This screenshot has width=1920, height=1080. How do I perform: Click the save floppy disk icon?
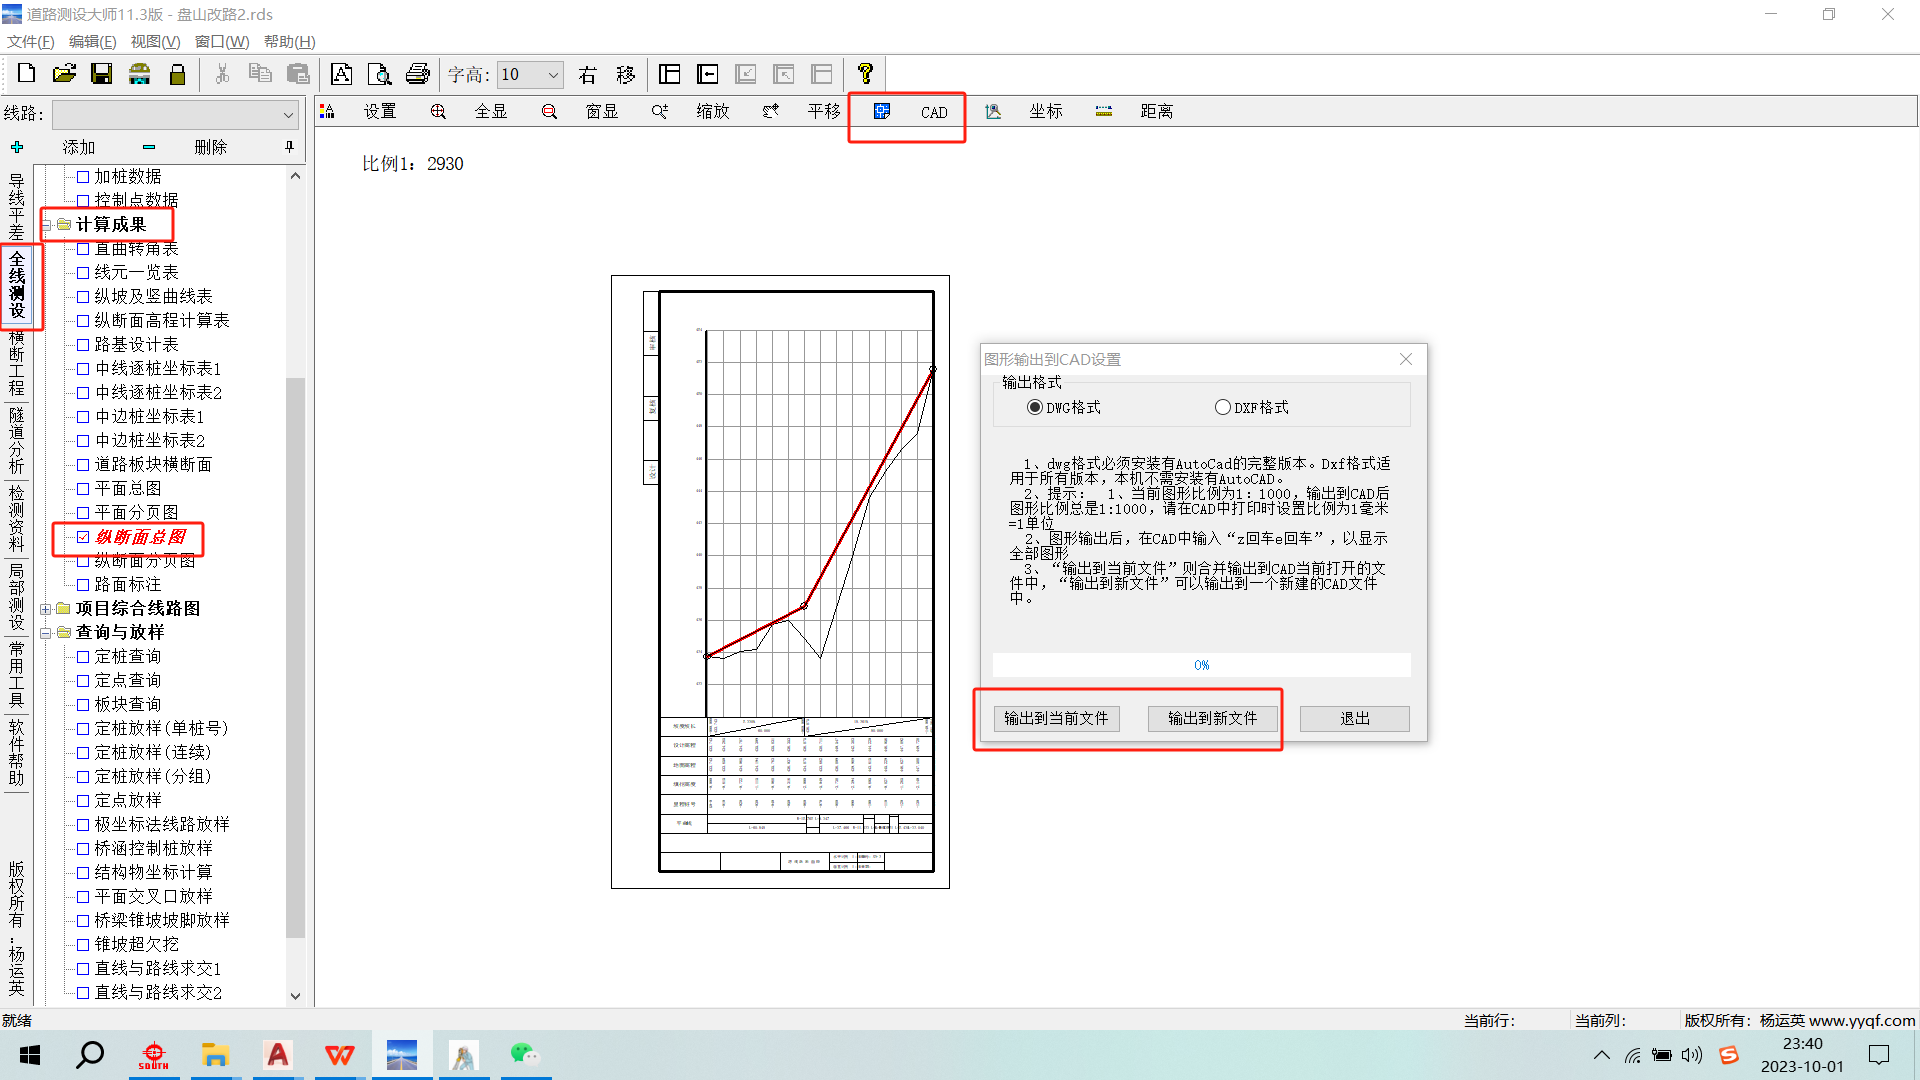tap(102, 74)
